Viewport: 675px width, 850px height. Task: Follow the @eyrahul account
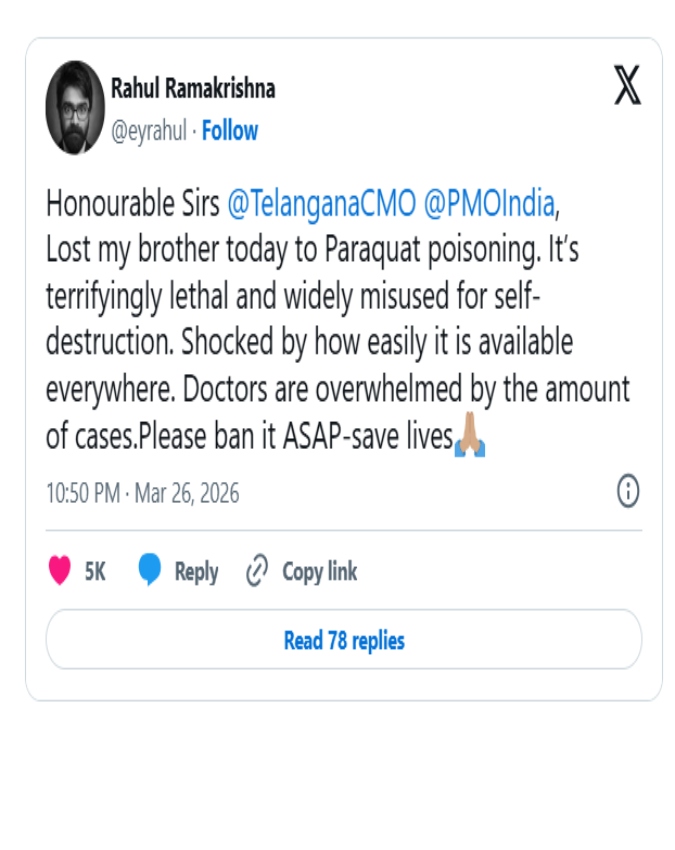coord(230,131)
